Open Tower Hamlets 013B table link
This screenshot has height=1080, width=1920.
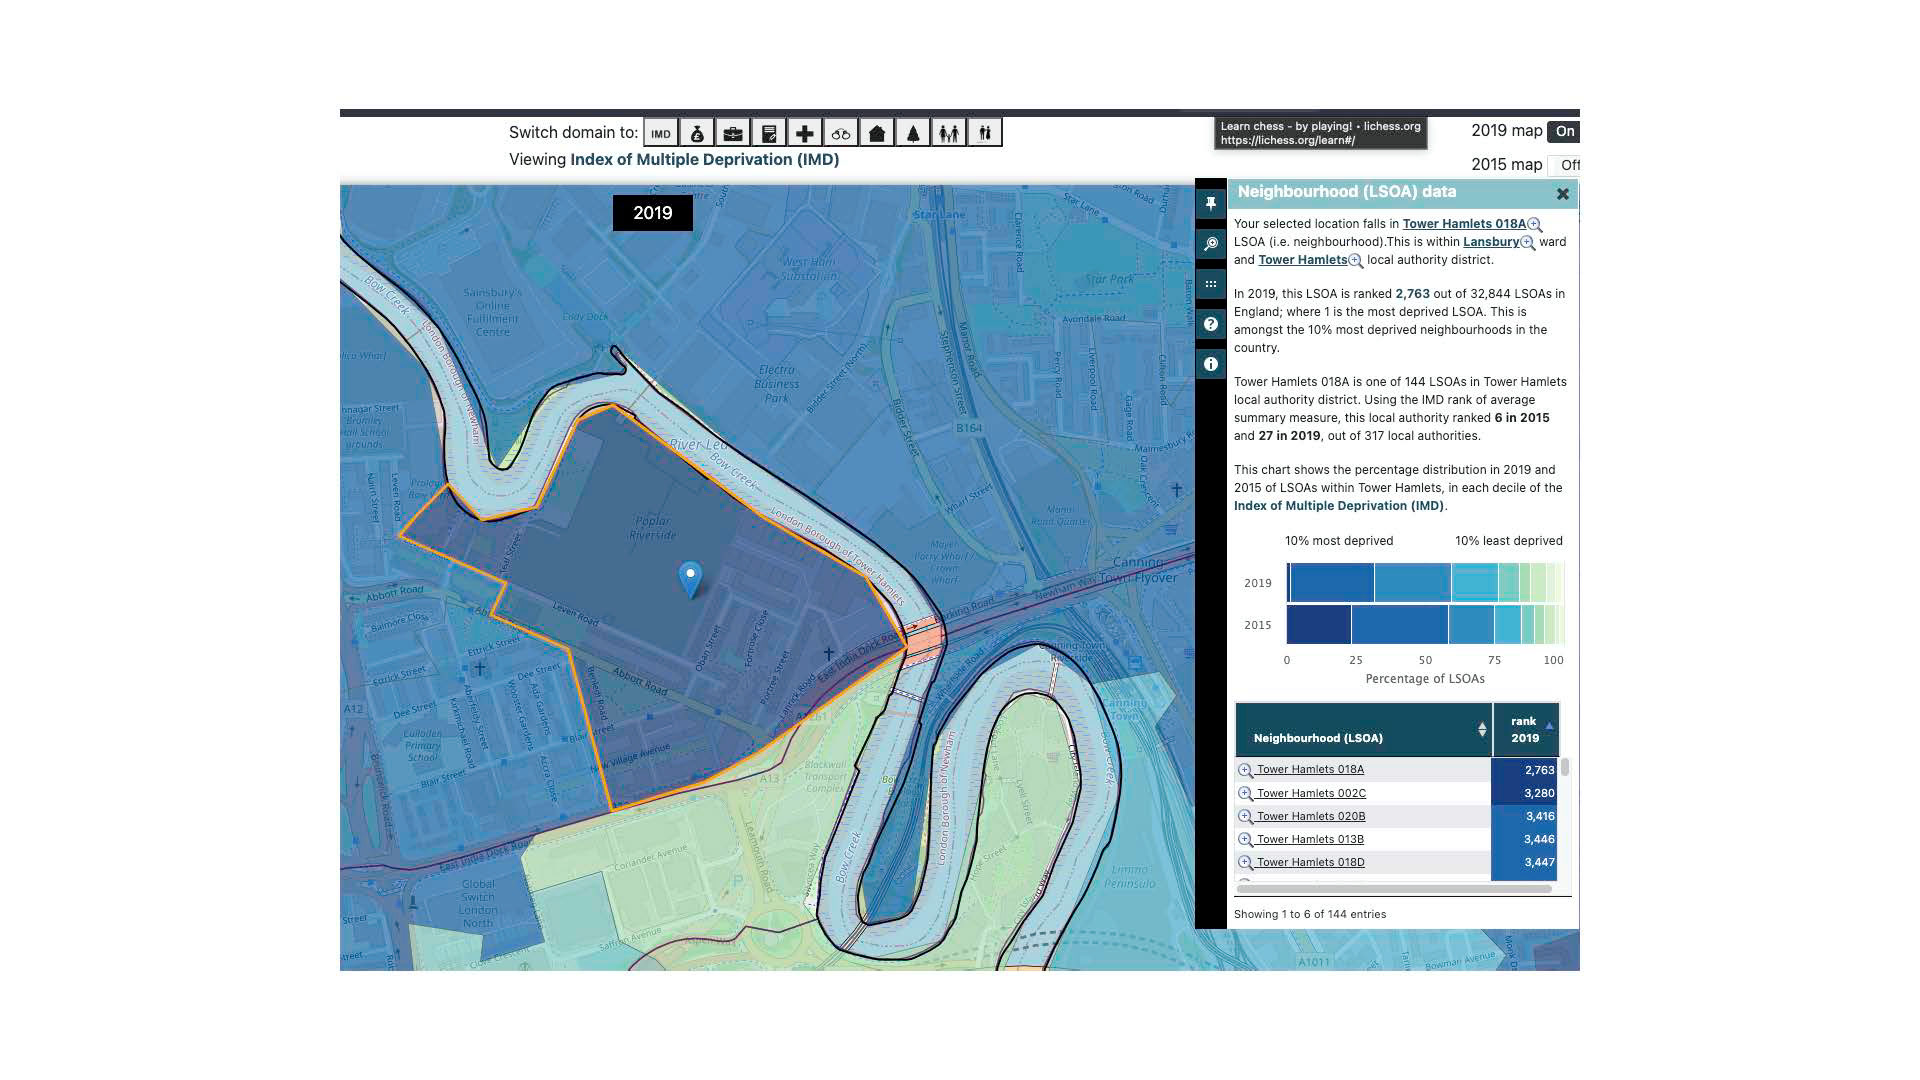tap(1310, 840)
